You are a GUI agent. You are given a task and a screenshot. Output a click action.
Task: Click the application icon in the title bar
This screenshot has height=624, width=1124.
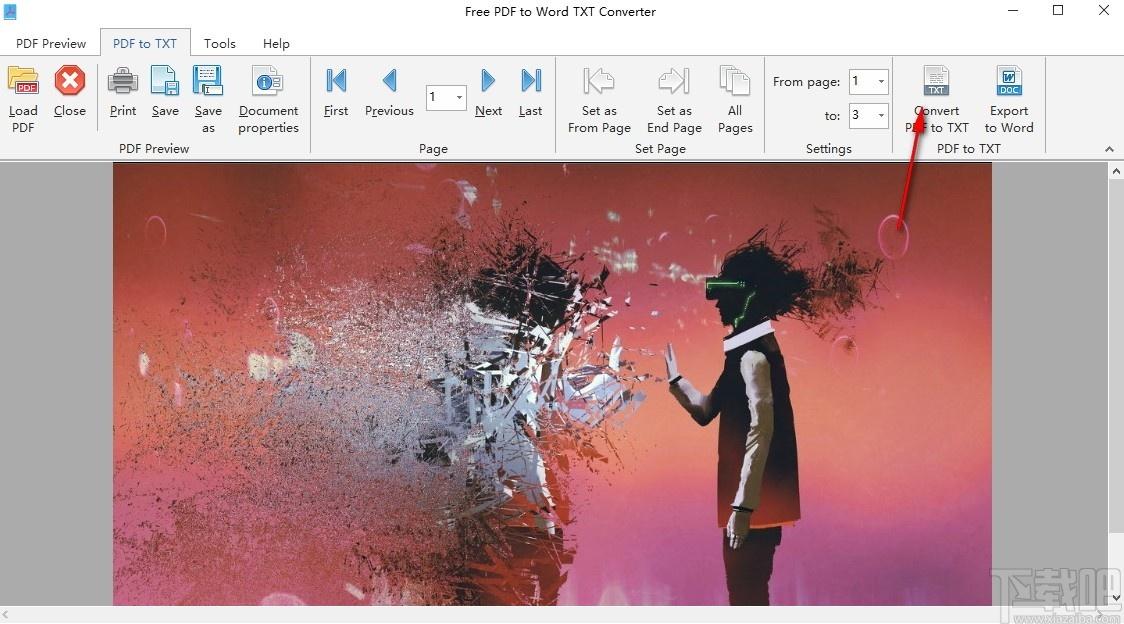pyautogui.click(x=10, y=11)
